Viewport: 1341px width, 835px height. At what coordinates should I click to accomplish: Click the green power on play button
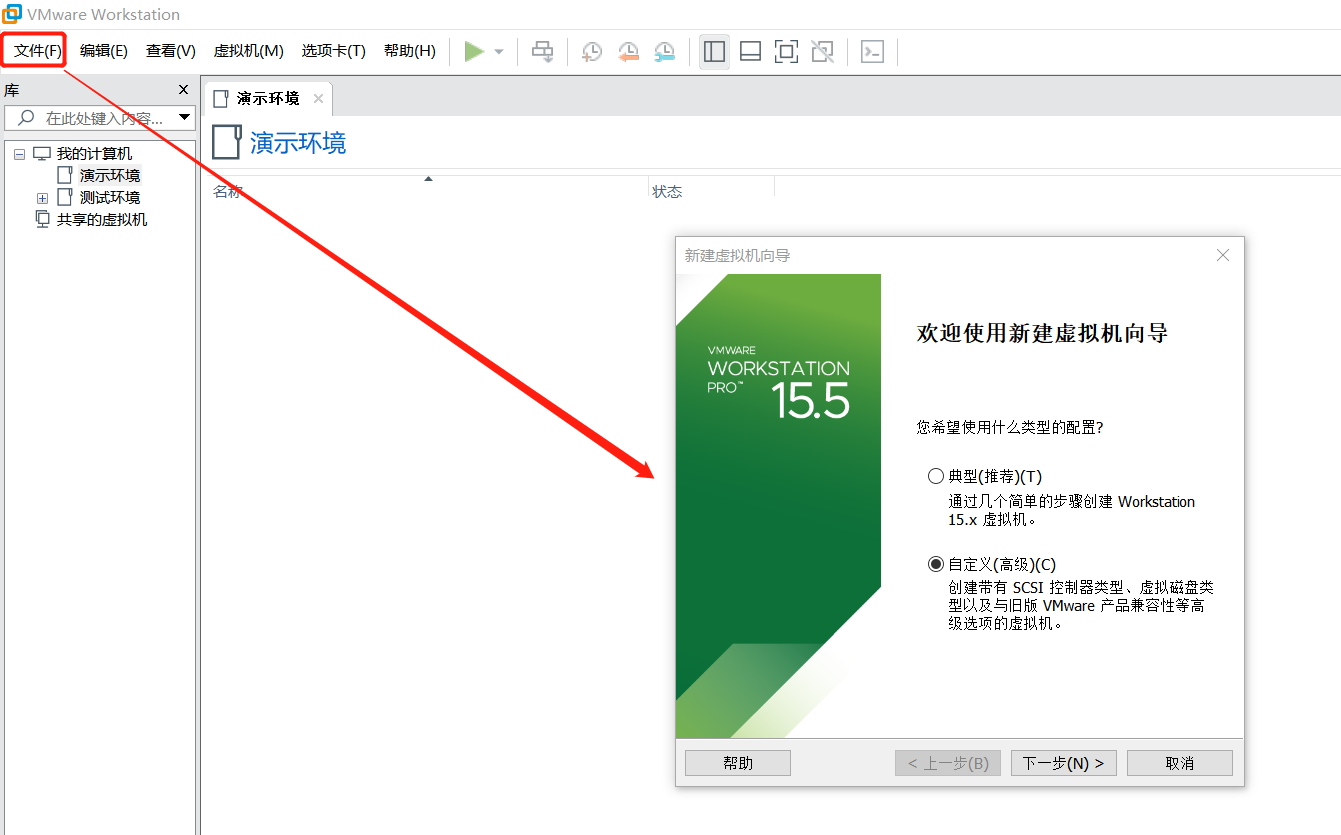click(x=474, y=51)
